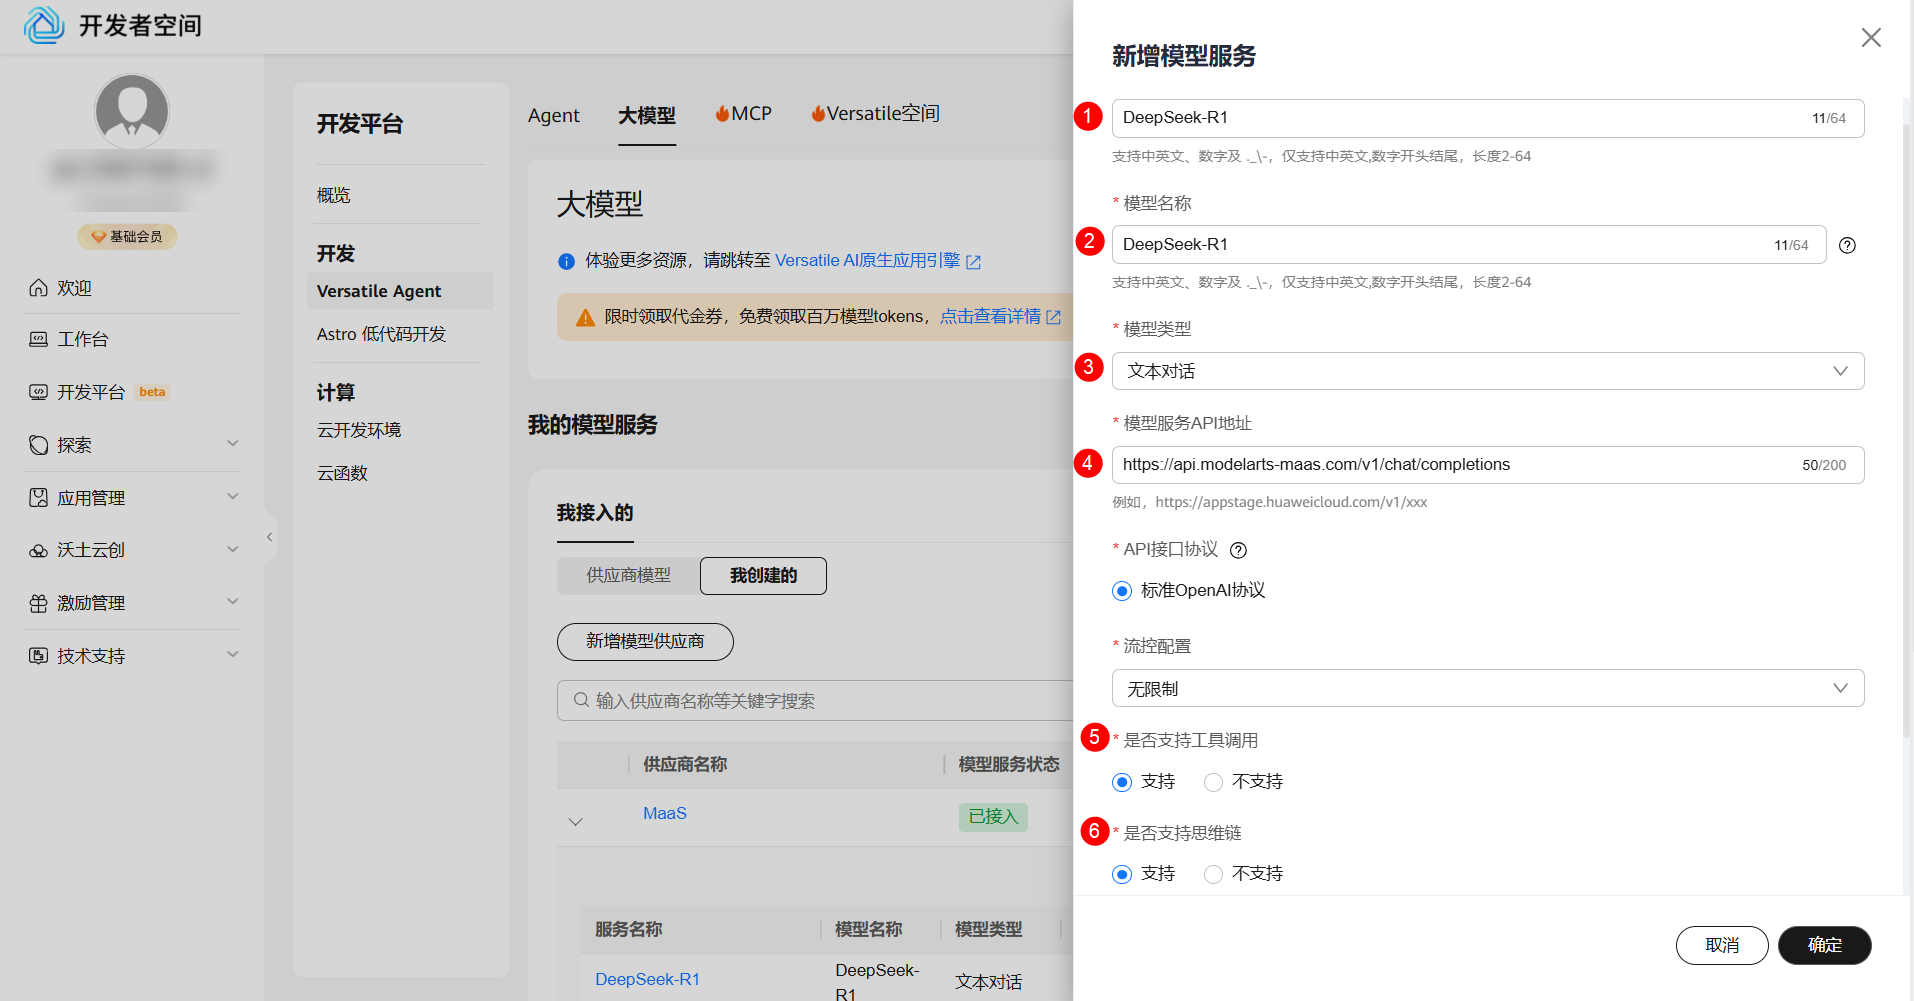Expand the 应用管理 menu chevron
Viewport: 1914px width, 1001px height.
pyautogui.click(x=233, y=496)
